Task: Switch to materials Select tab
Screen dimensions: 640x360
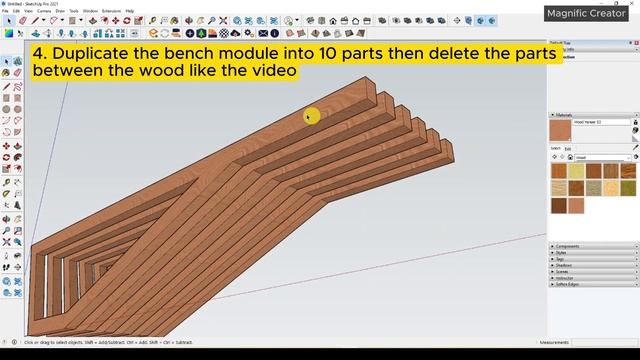Action: click(556, 148)
